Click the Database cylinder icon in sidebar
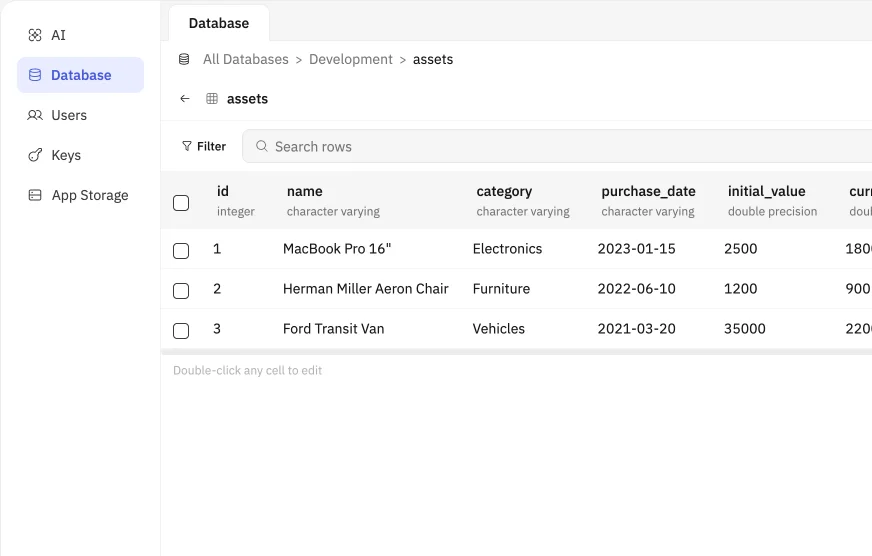 pyautogui.click(x=35, y=75)
